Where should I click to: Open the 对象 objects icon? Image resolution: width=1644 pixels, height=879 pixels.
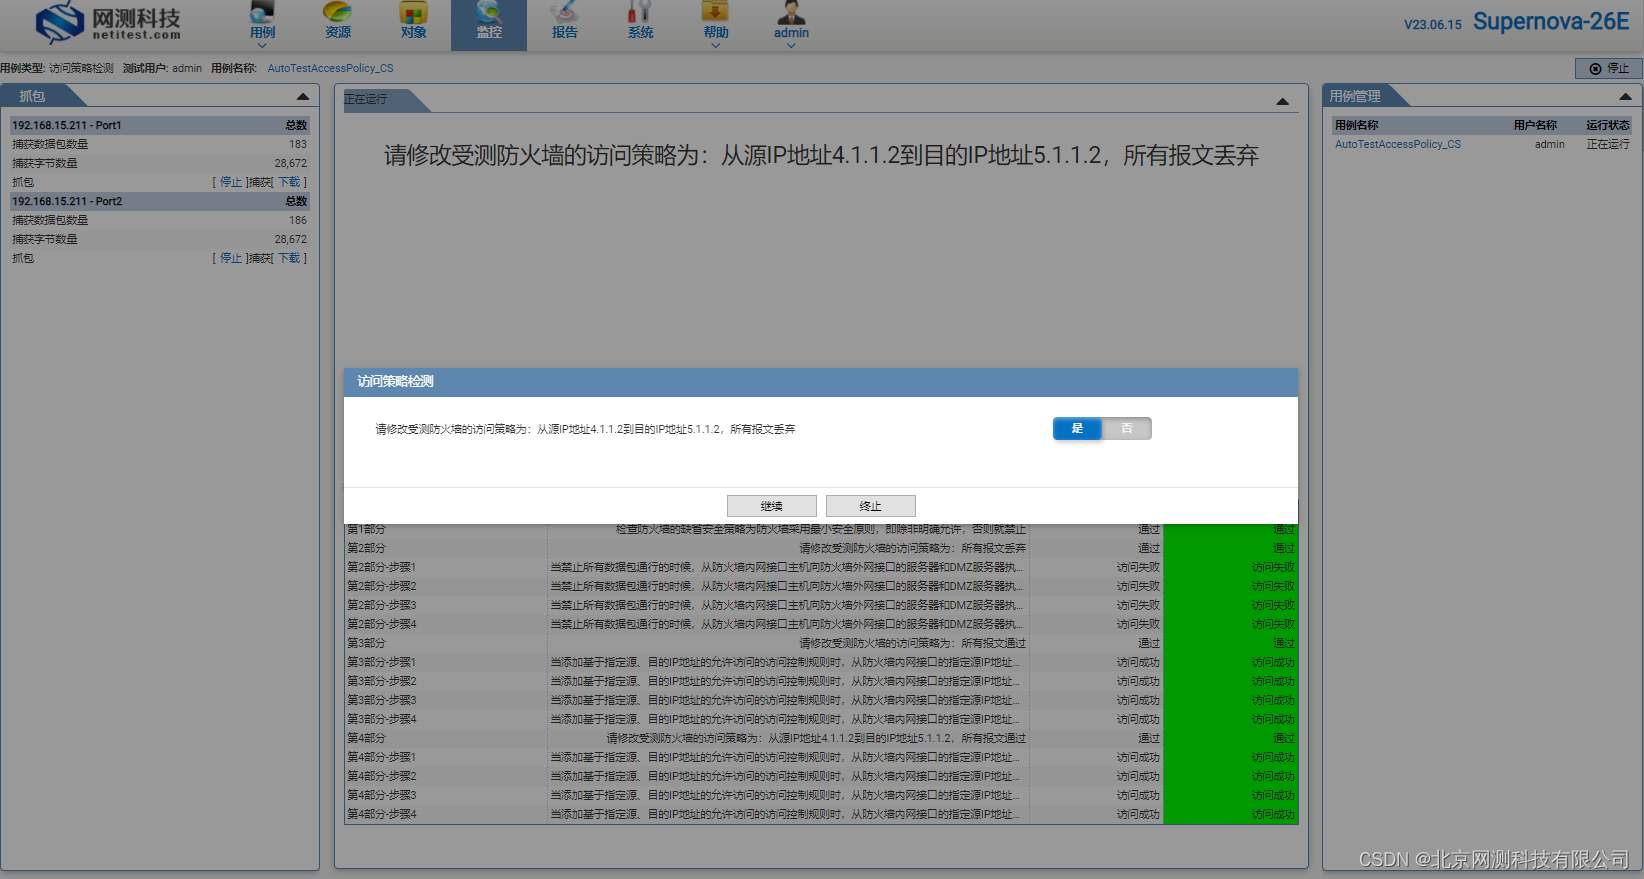click(x=413, y=13)
